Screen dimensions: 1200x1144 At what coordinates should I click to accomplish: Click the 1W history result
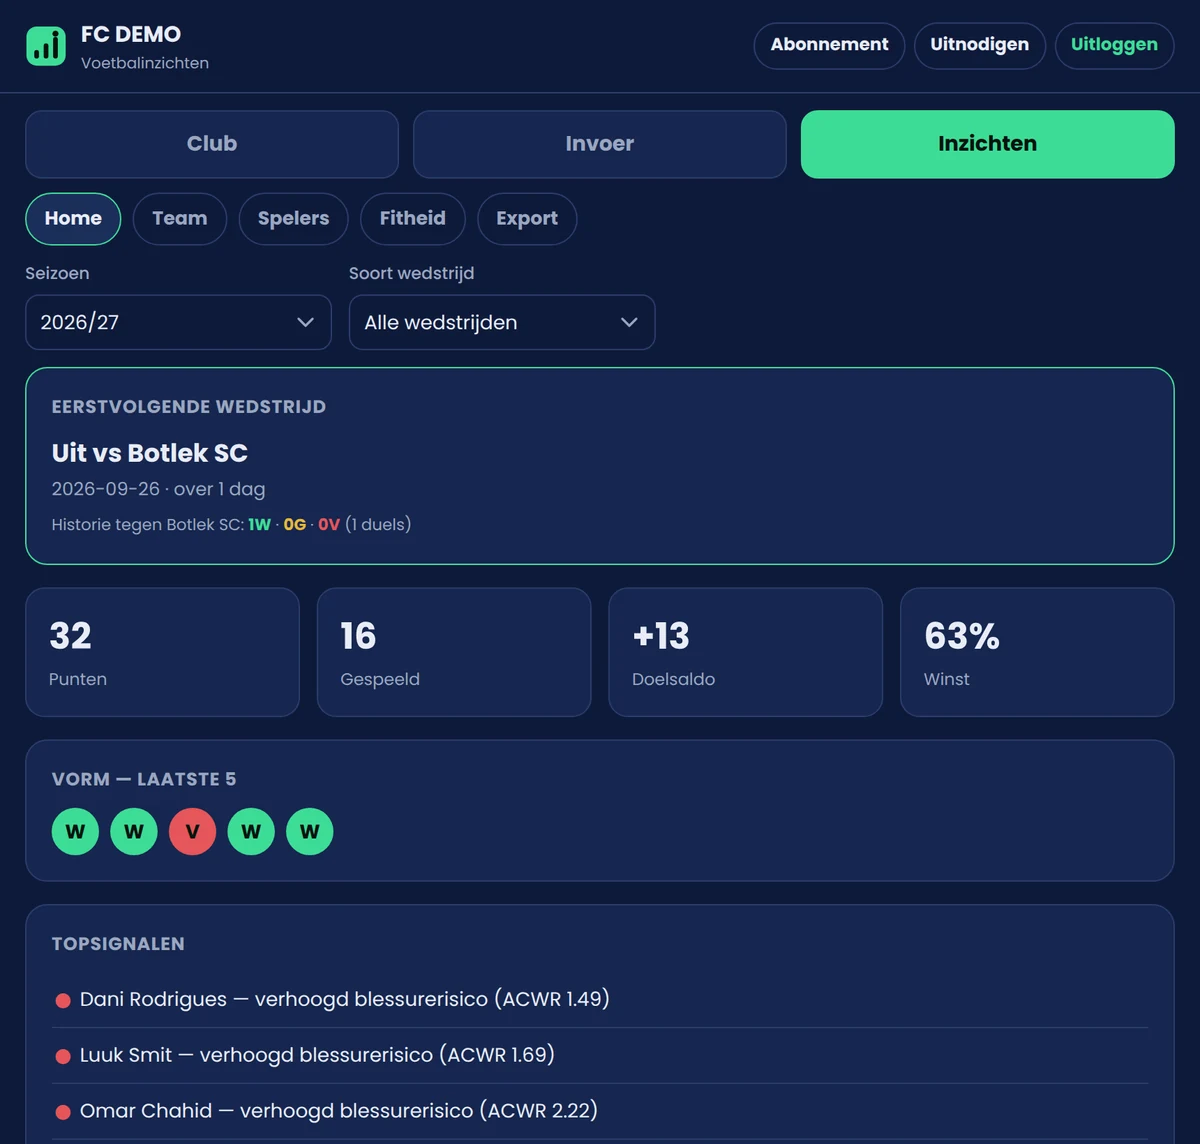tap(259, 524)
